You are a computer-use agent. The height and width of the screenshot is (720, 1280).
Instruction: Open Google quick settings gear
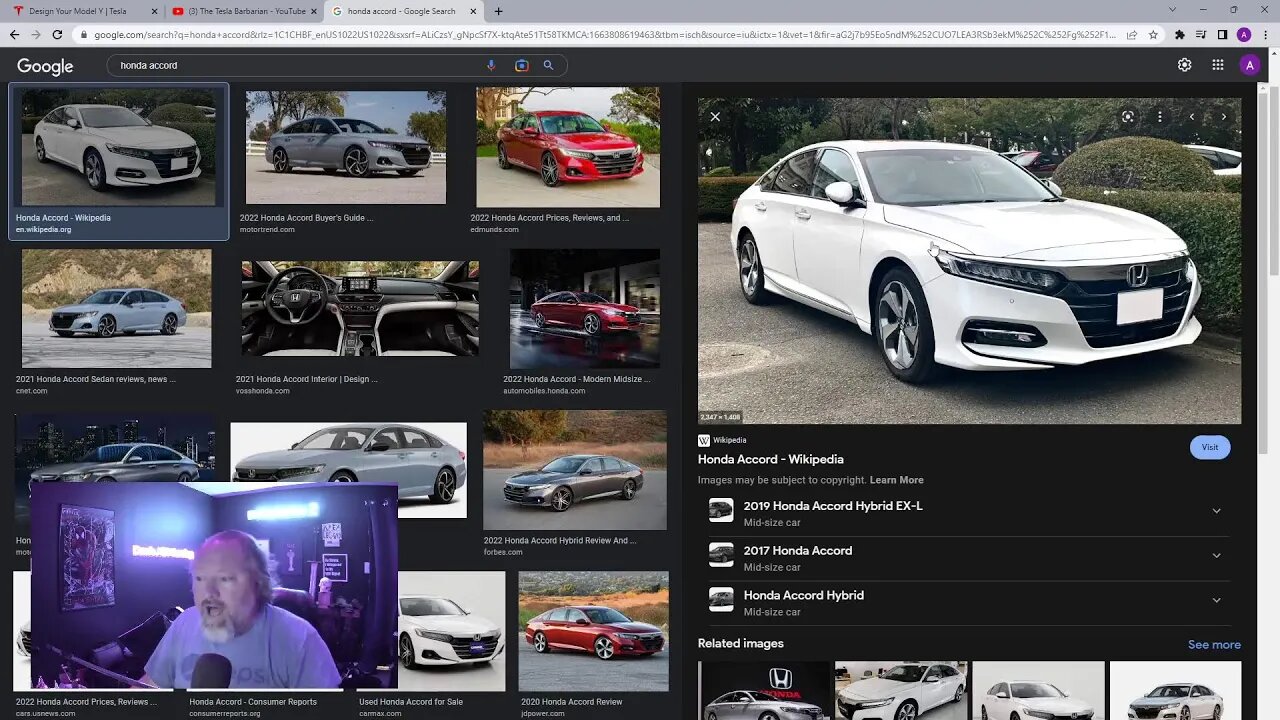(x=1184, y=65)
